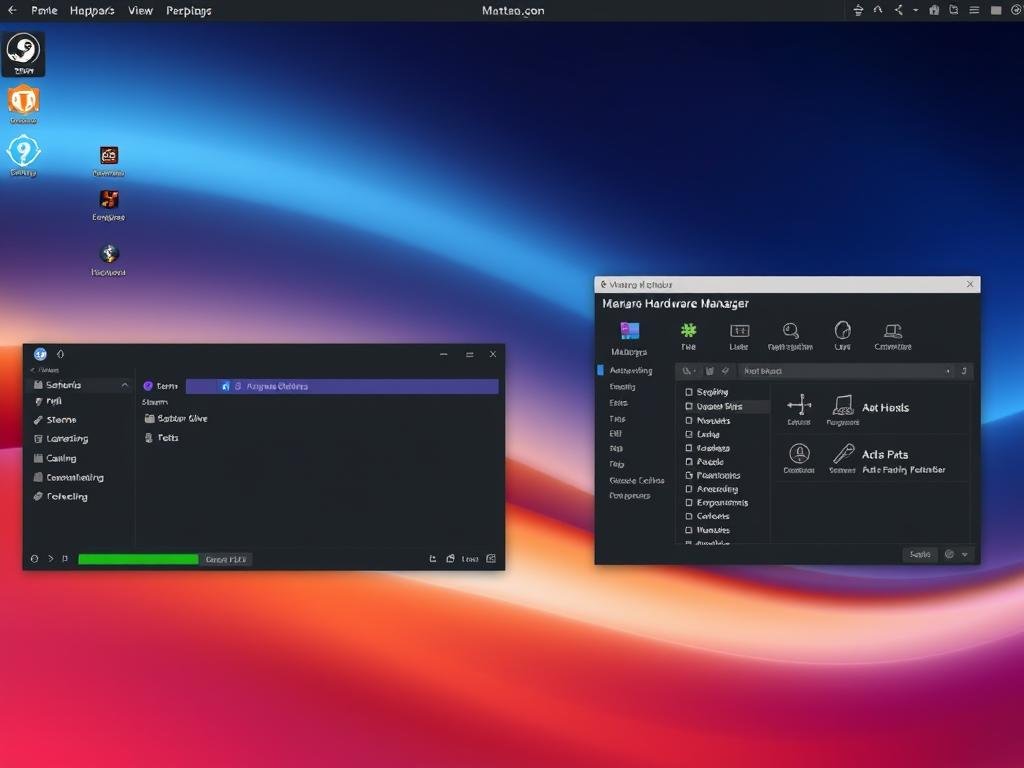Open the Steam desktop icon
Image resolution: width=1024 pixels, height=768 pixels.
24,54
